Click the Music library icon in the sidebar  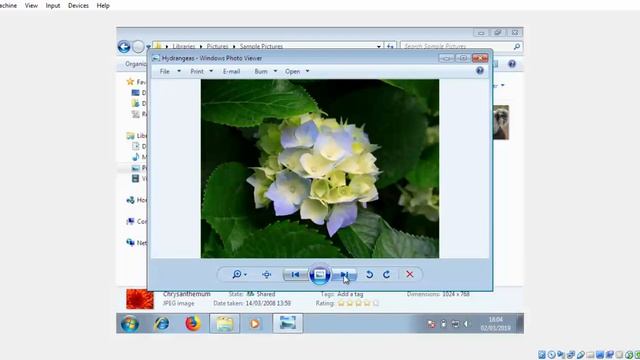point(136,157)
